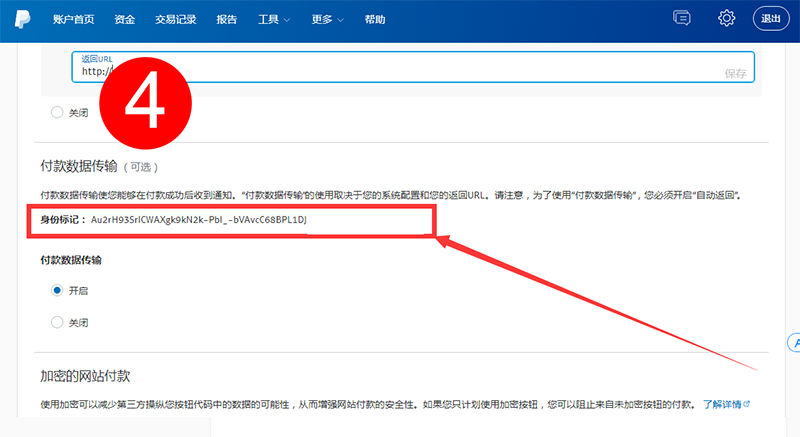Click the accessibility icon at right edge
This screenshot has width=800, height=437.
(x=794, y=343)
